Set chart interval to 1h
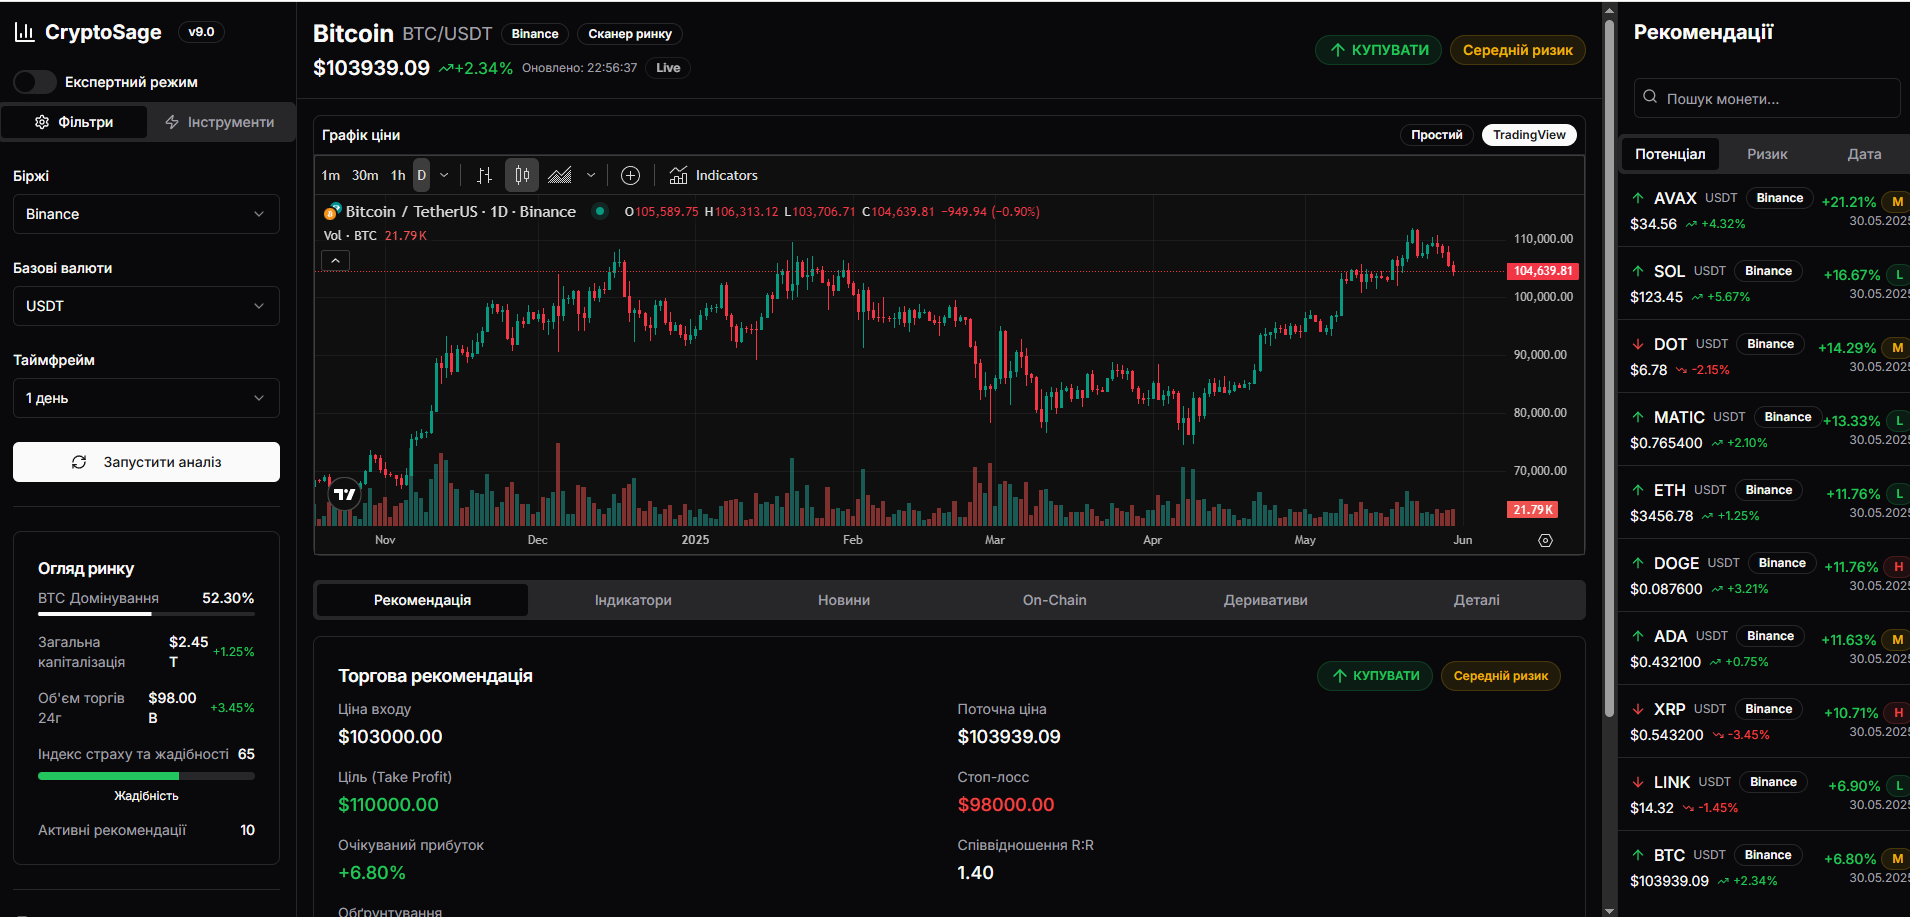Image resolution: width=1910 pixels, height=917 pixels. (x=398, y=176)
